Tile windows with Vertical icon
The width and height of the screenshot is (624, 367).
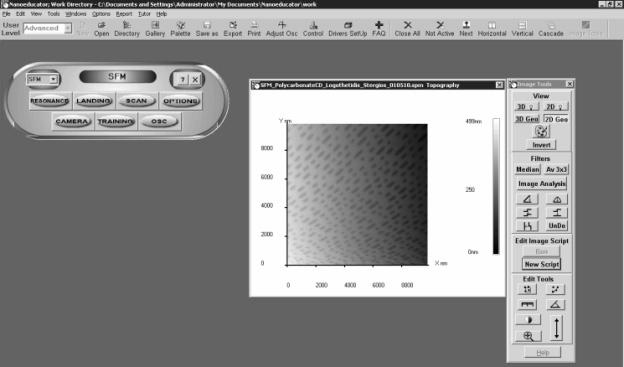click(x=522, y=29)
